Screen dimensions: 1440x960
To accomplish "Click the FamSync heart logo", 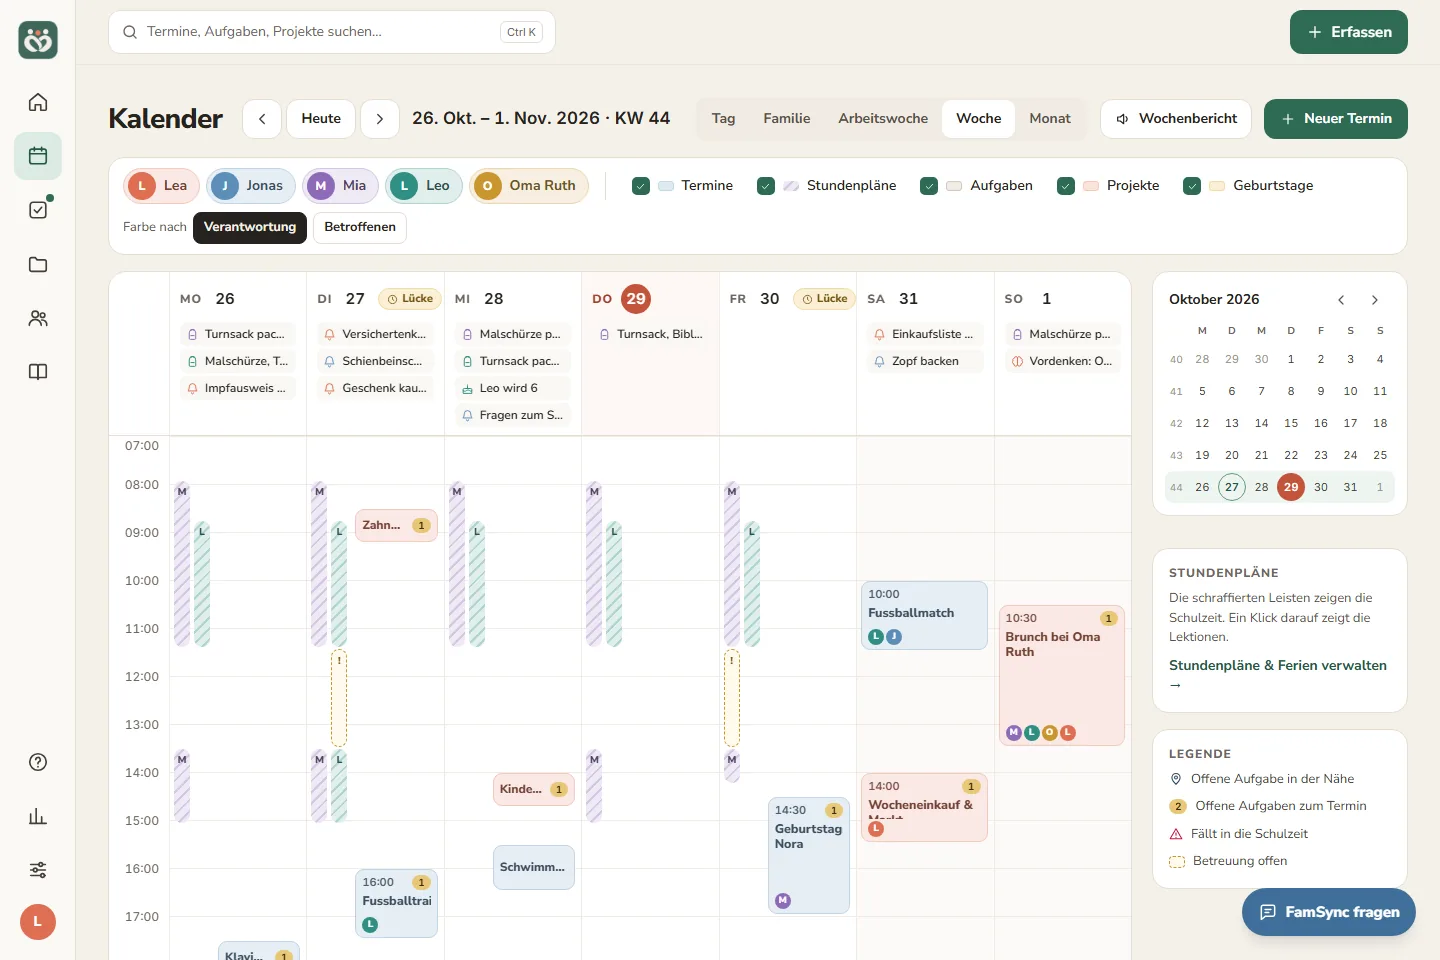I will (38, 40).
